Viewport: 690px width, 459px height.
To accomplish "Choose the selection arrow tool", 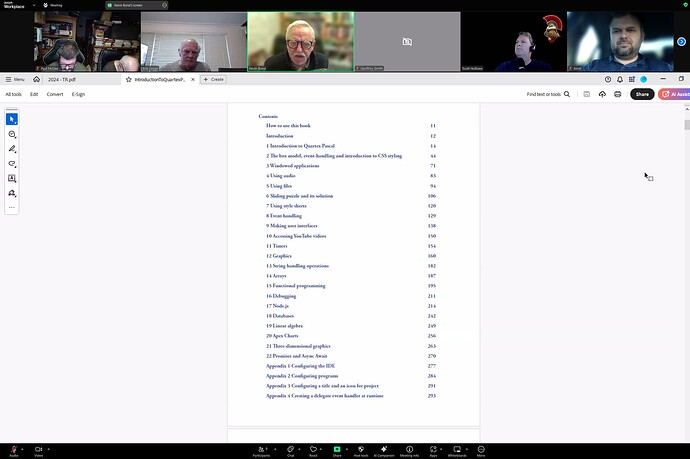I will [x=12, y=119].
